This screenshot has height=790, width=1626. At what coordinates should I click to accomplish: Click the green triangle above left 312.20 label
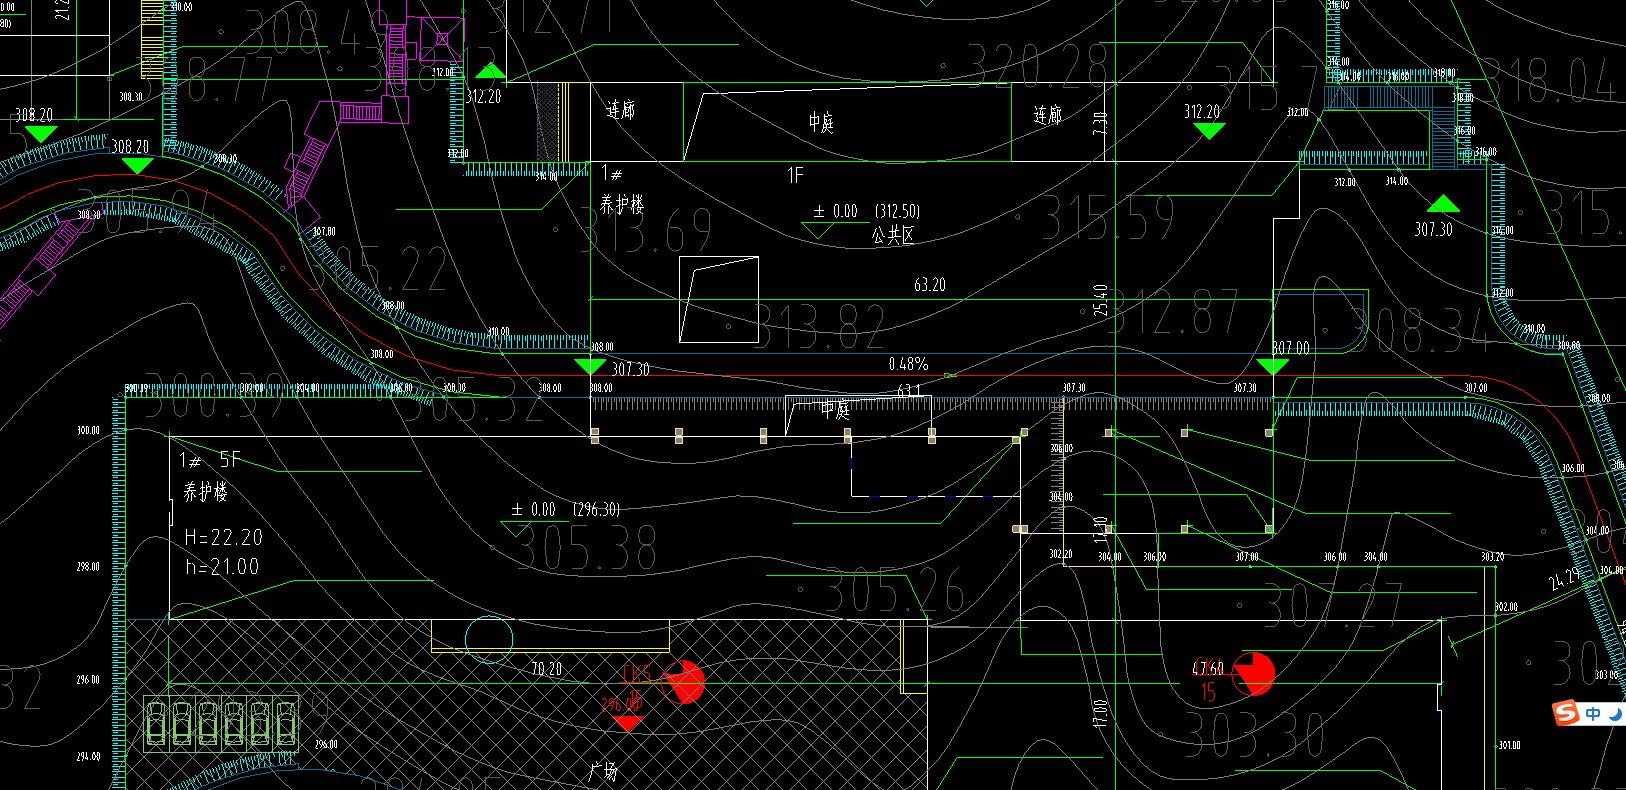tap(490, 70)
